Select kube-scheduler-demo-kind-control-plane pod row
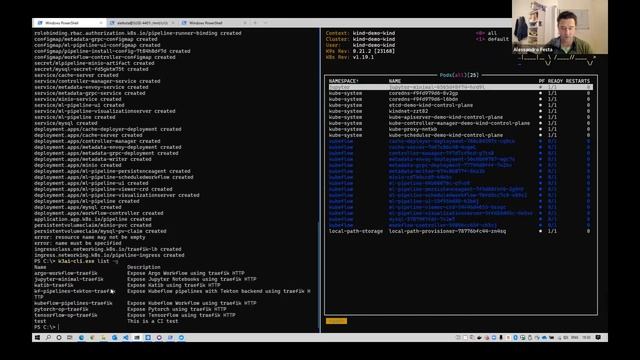The width and height of the screenshot is (640, 360). [460, 135]
